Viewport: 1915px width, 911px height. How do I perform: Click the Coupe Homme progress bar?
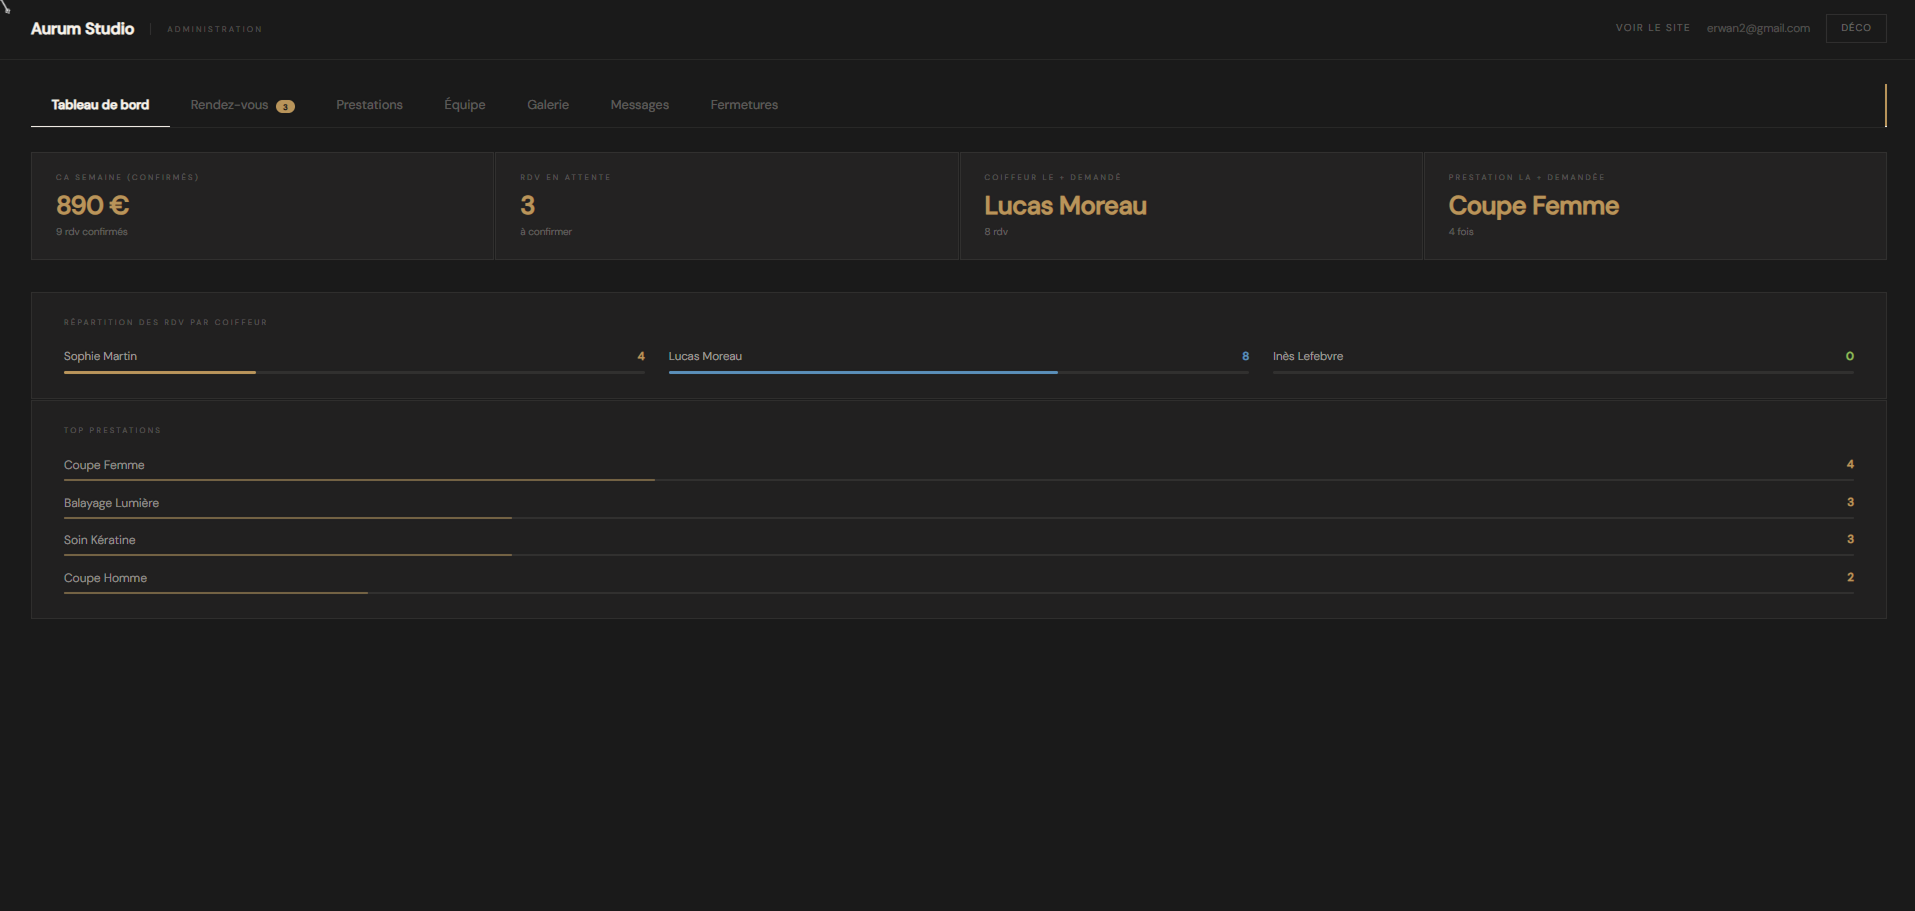click(x=958, y=592)
